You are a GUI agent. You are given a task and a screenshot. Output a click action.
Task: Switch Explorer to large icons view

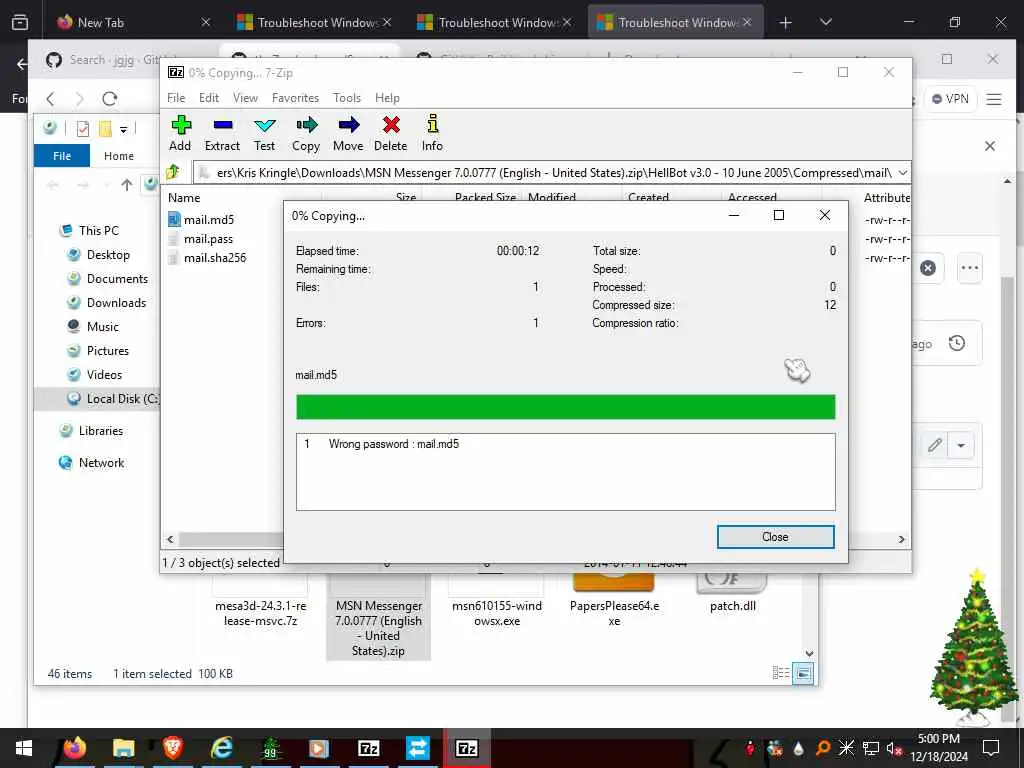[803, 673]
